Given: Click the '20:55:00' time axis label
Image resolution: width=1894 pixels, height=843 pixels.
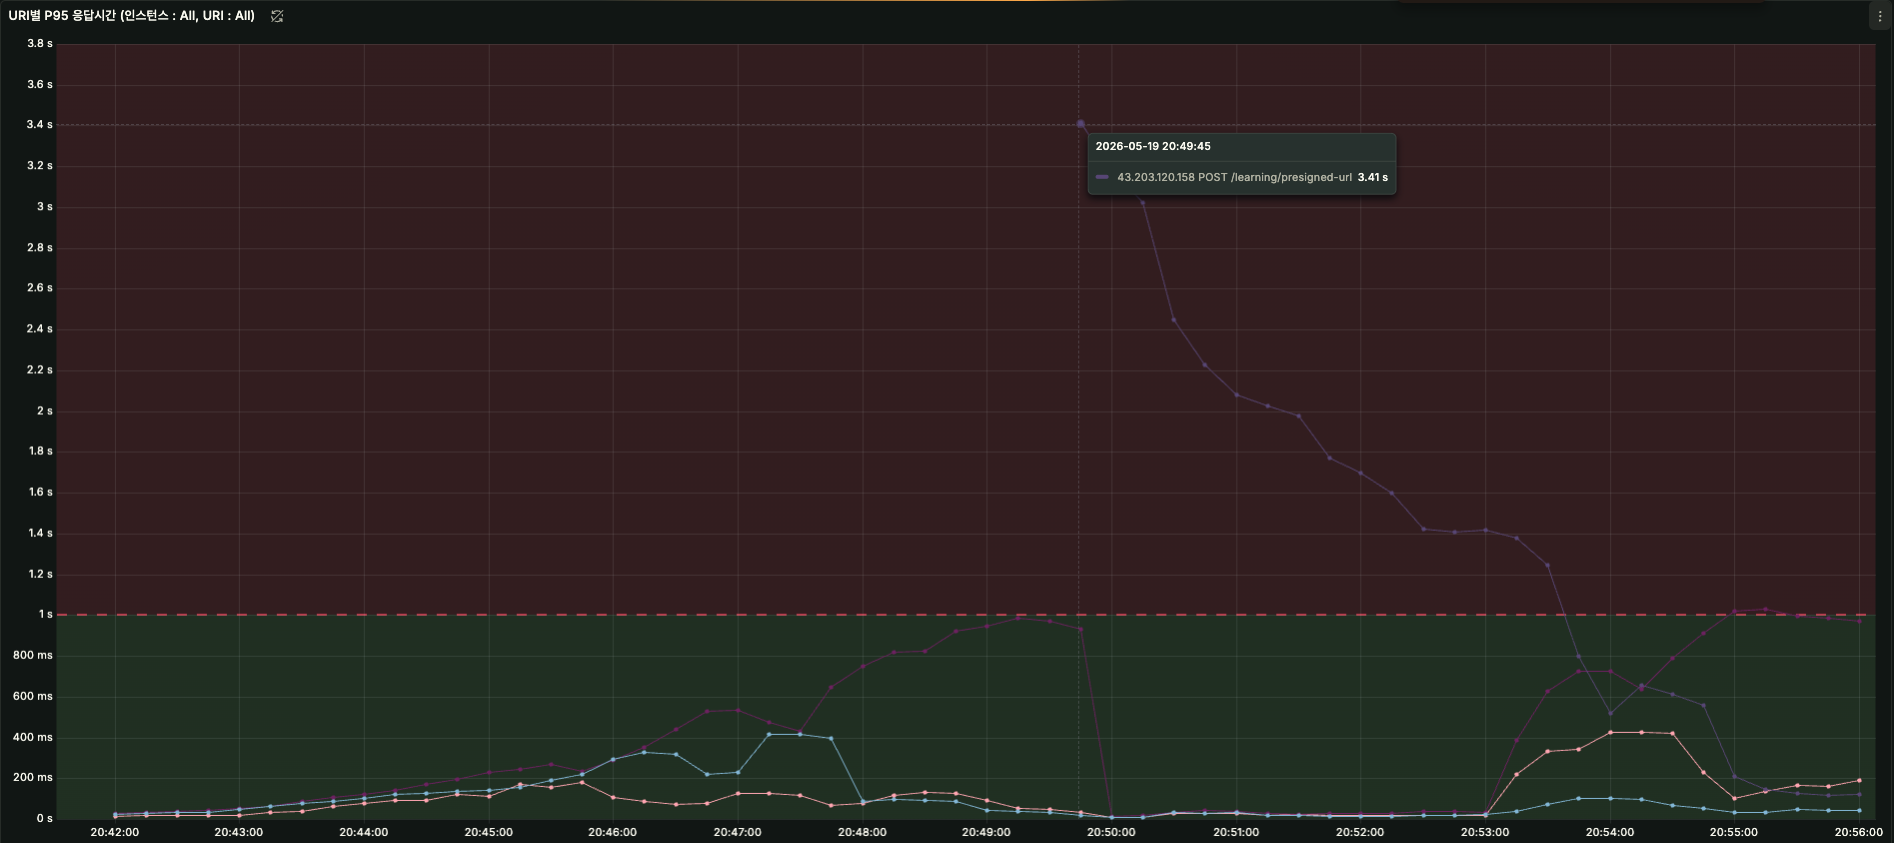Looking at the screenshot, I should click(x=1734, y=832).
